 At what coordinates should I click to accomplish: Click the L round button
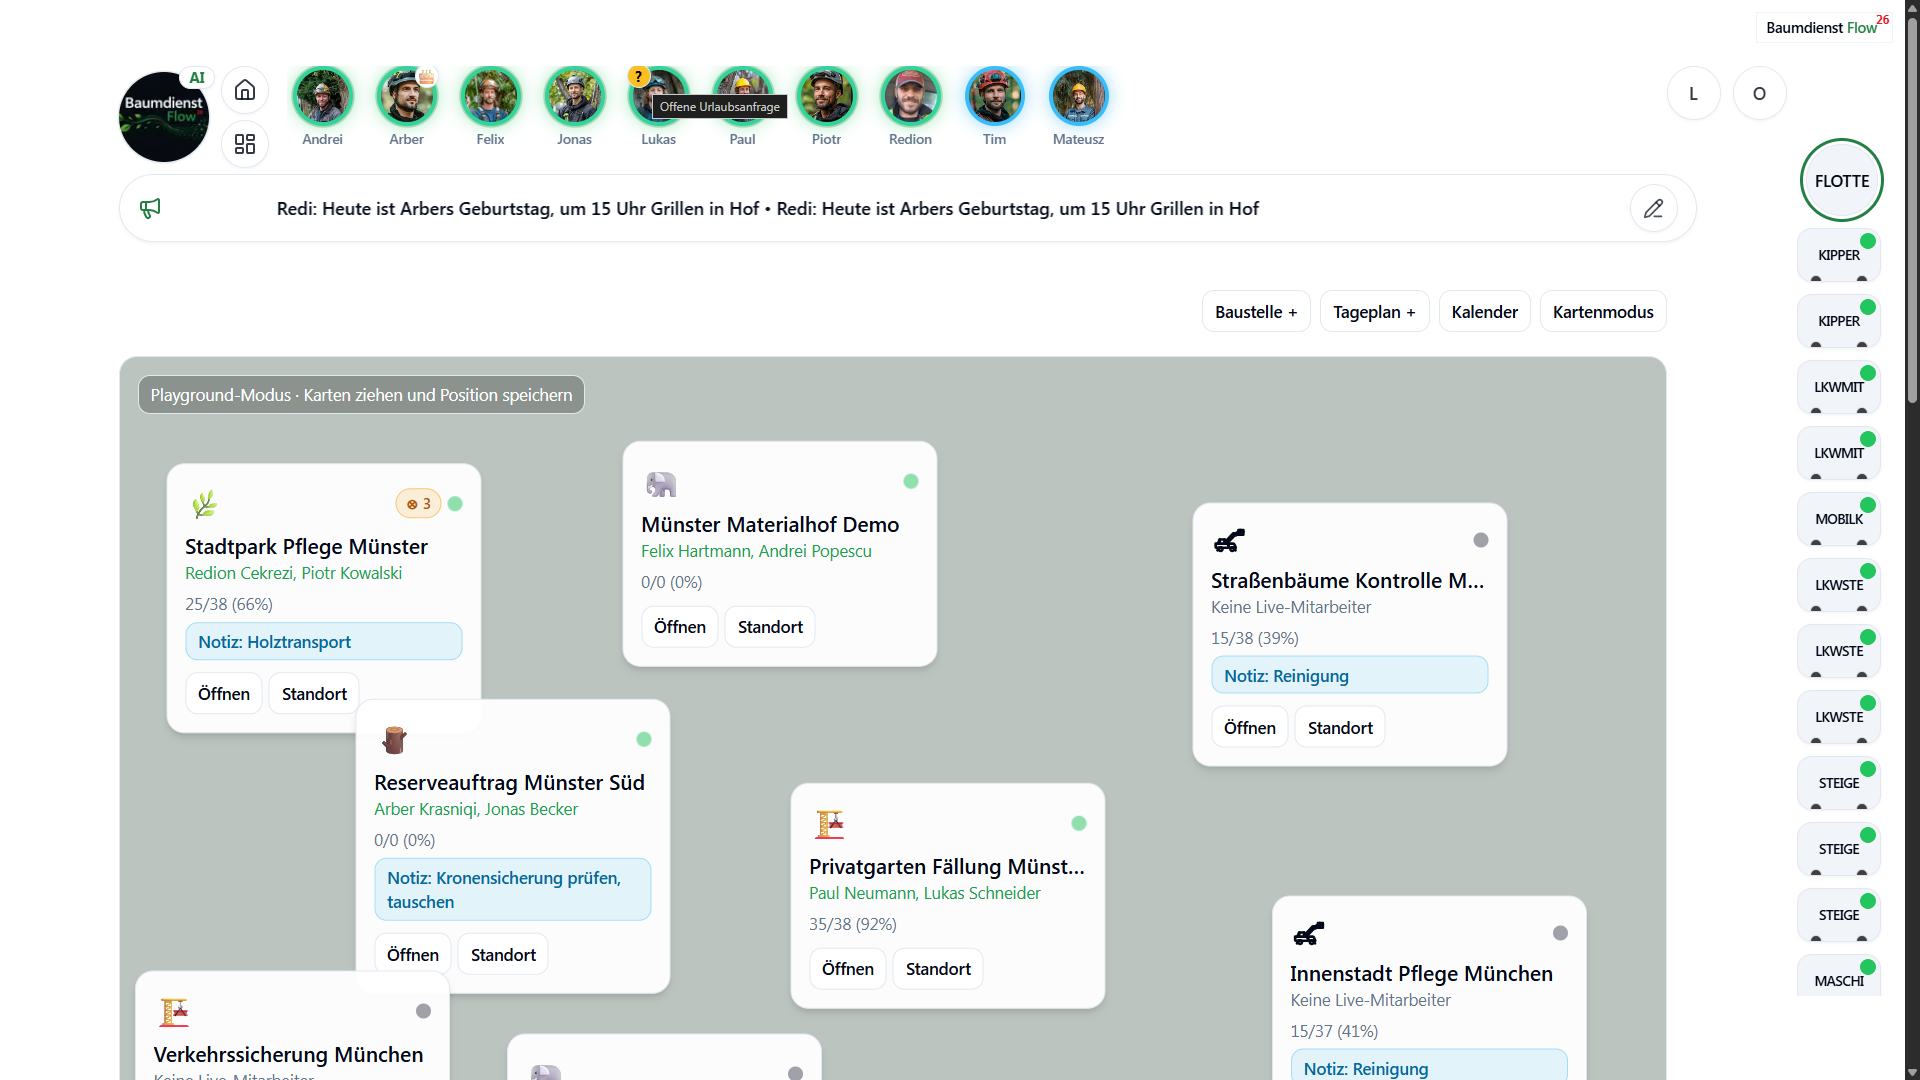click(x=1693, y=93)
